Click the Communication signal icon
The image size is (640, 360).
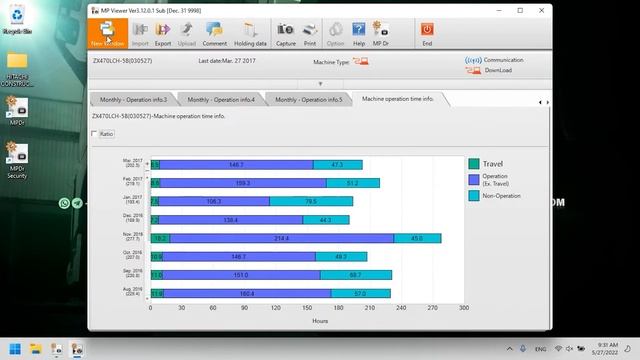[x=473, y=60]
